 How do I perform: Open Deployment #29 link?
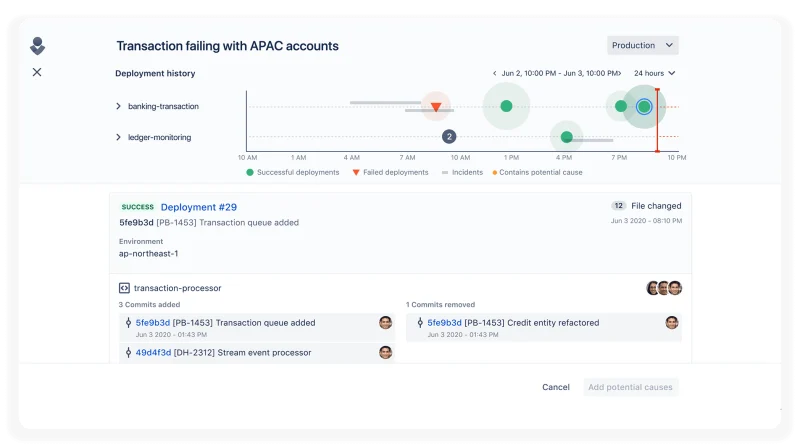[198, 207]
